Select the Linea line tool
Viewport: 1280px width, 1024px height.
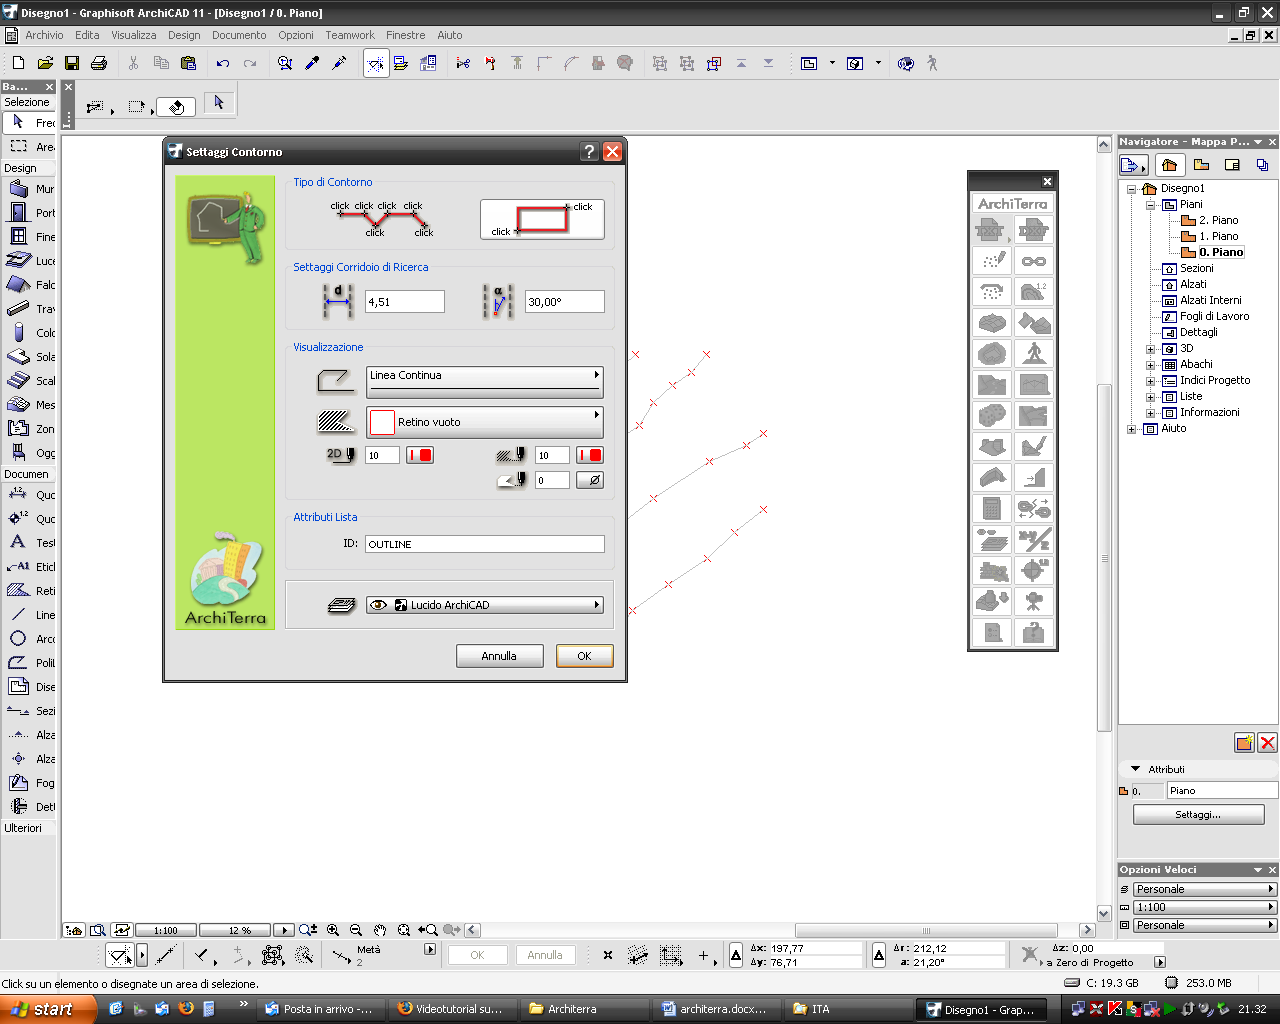coord(28,614)
